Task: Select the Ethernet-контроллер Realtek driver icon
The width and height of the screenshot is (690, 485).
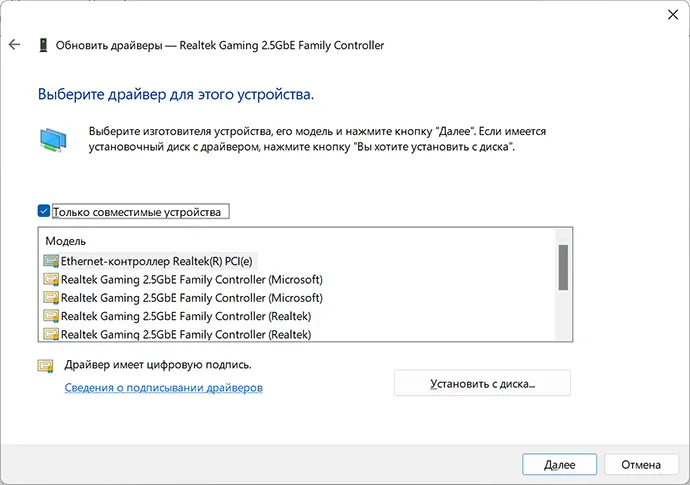Action: [51, 261]
